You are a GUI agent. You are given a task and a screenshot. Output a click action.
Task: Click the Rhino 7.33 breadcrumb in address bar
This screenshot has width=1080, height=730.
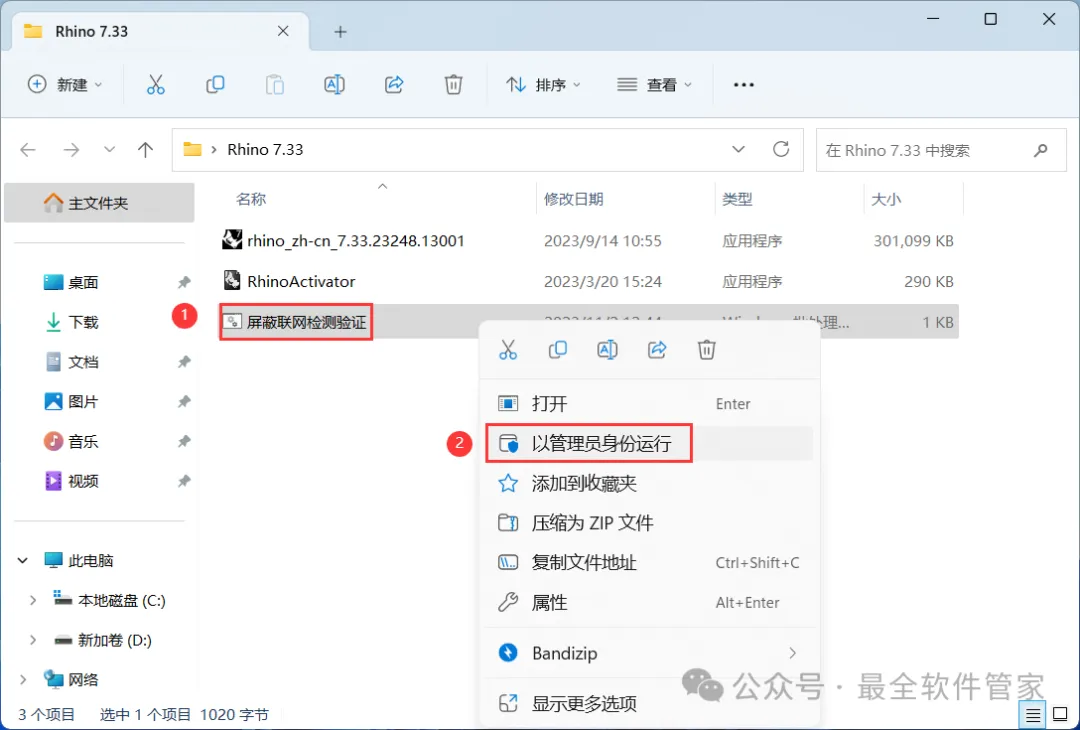[265, 149]
